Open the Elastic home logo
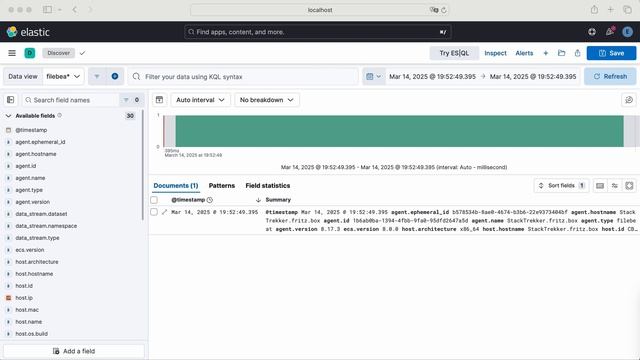Screen dimensions: 640x360 click(x=28, y=32)
